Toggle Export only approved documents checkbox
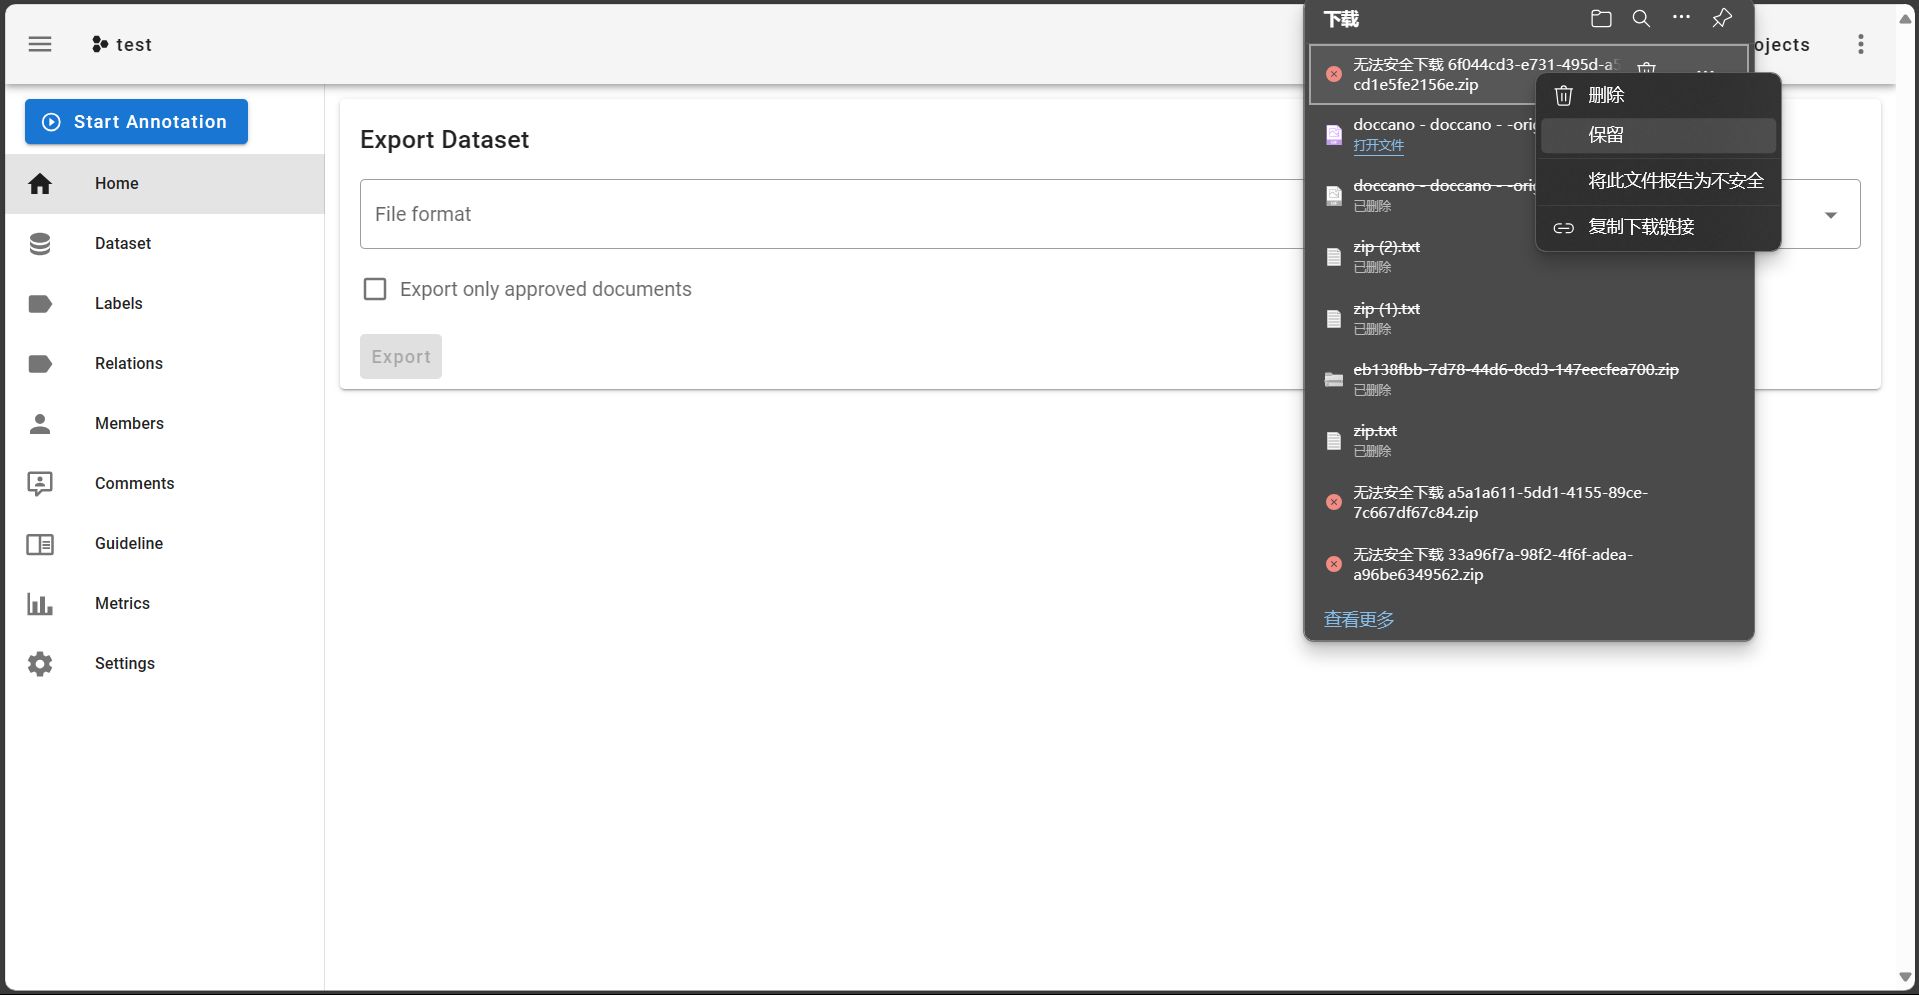The width and height of the screenshot is (1919, 995). click(375, 289)
